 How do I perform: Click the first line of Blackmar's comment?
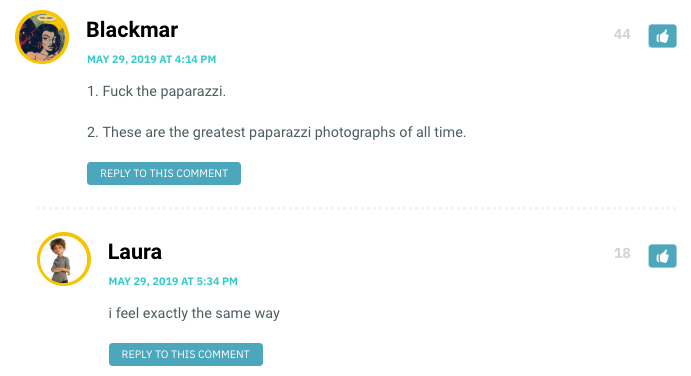click(156, 91)
